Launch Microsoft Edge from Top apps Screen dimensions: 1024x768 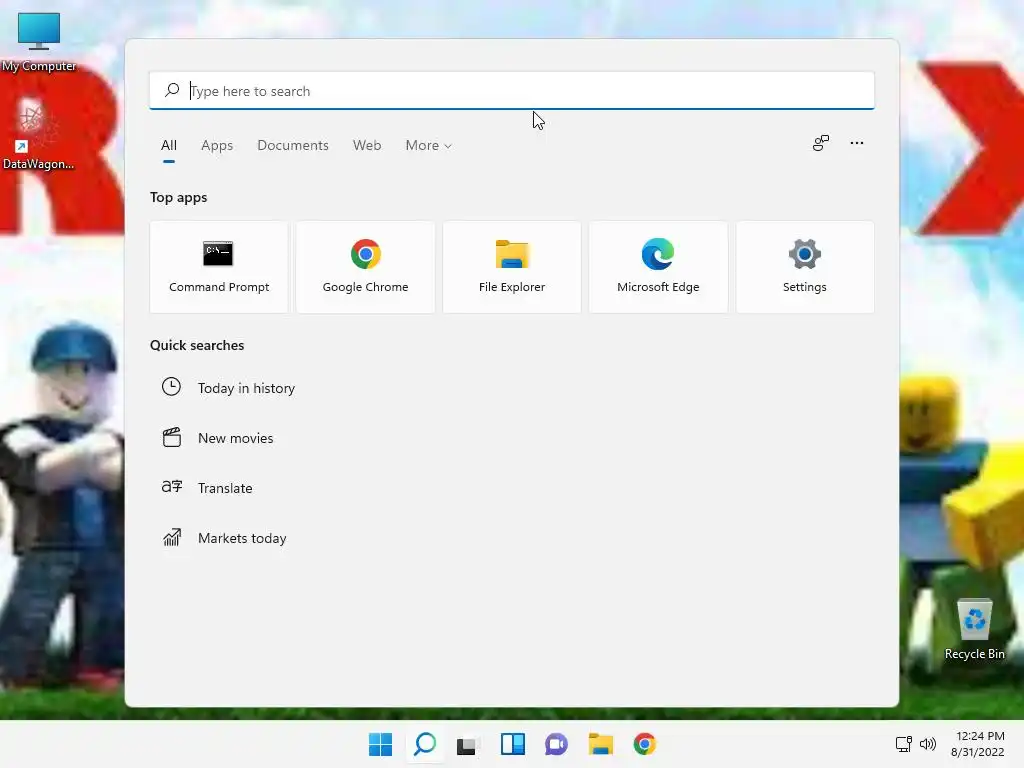[x=658, y=267]
